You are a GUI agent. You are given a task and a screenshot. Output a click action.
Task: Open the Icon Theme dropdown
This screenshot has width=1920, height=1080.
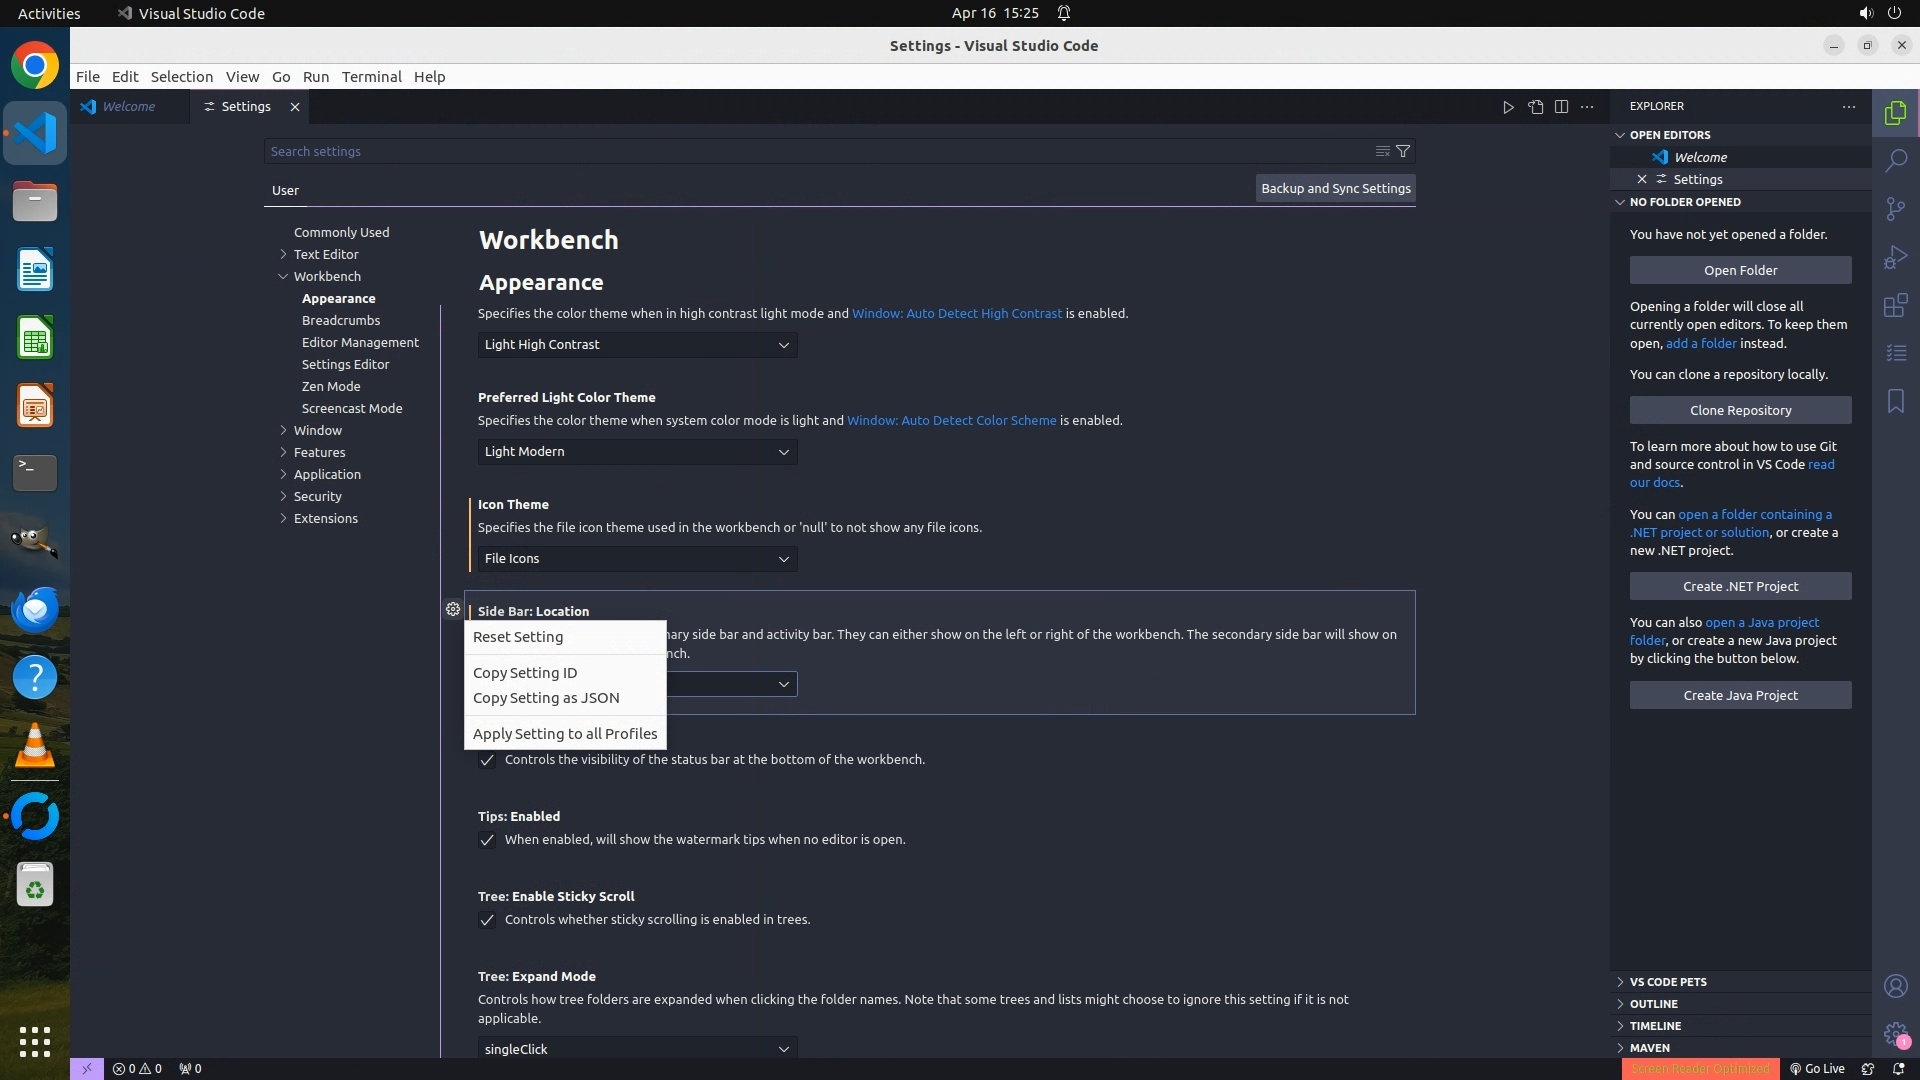coord(637,559)
